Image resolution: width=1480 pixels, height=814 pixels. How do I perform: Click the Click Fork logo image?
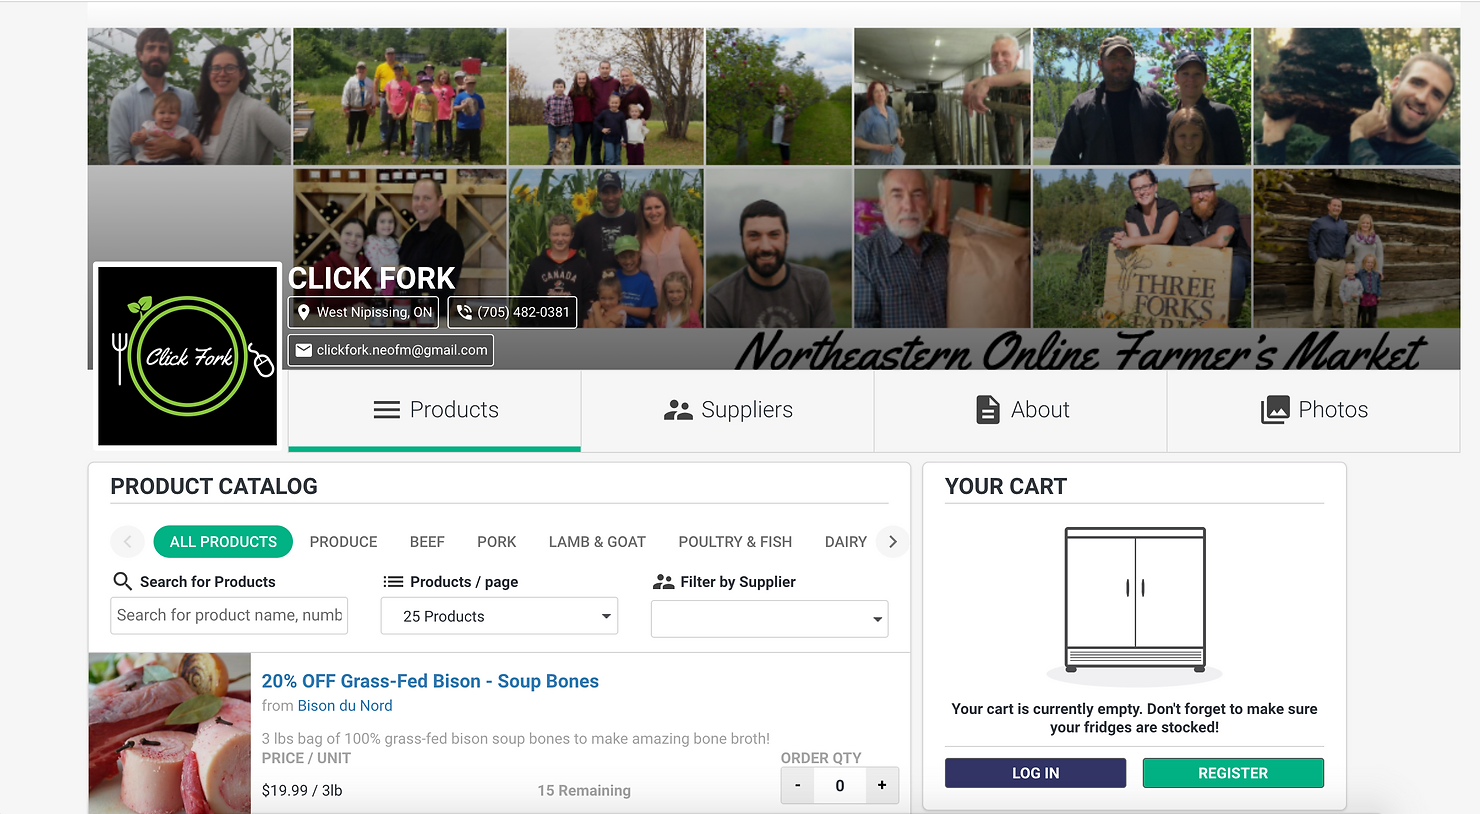point(187,355)
